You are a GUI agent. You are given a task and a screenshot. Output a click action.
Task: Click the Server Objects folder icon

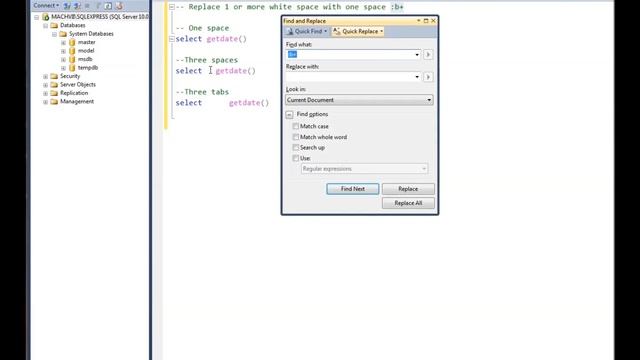tap(54, 84)
